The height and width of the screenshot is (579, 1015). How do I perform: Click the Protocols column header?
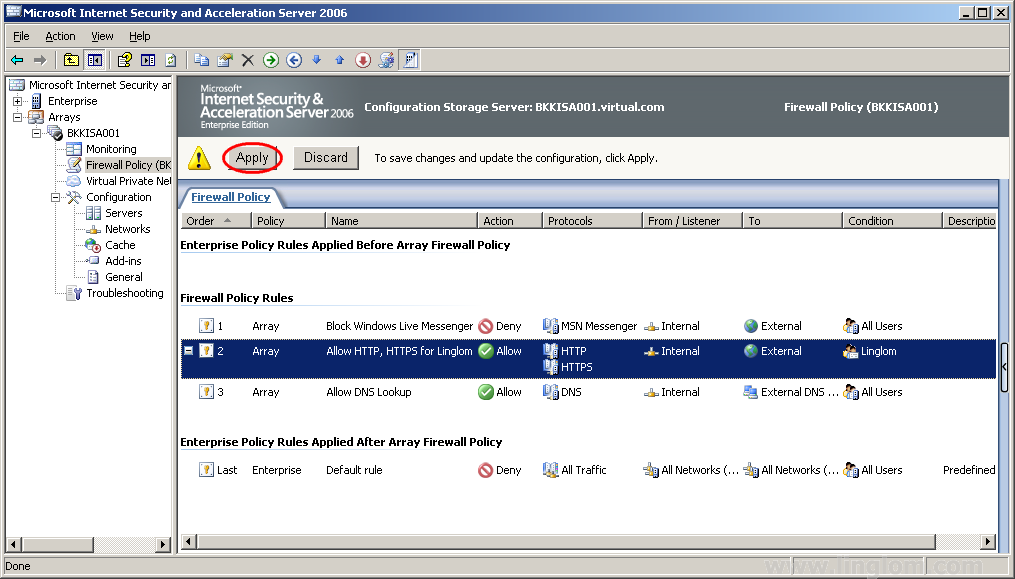tap(592, 221)
